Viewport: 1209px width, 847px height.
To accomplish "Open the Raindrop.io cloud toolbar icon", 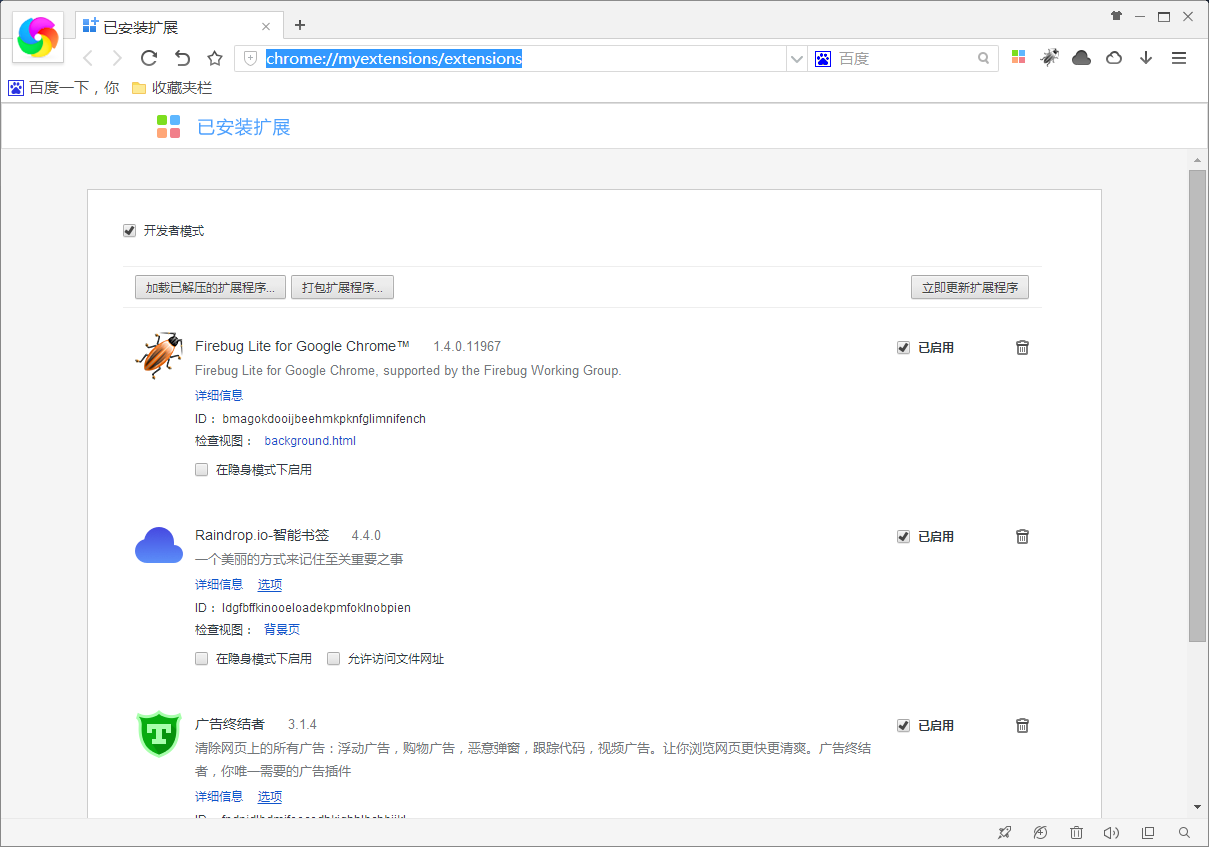I will point(1081,58).
